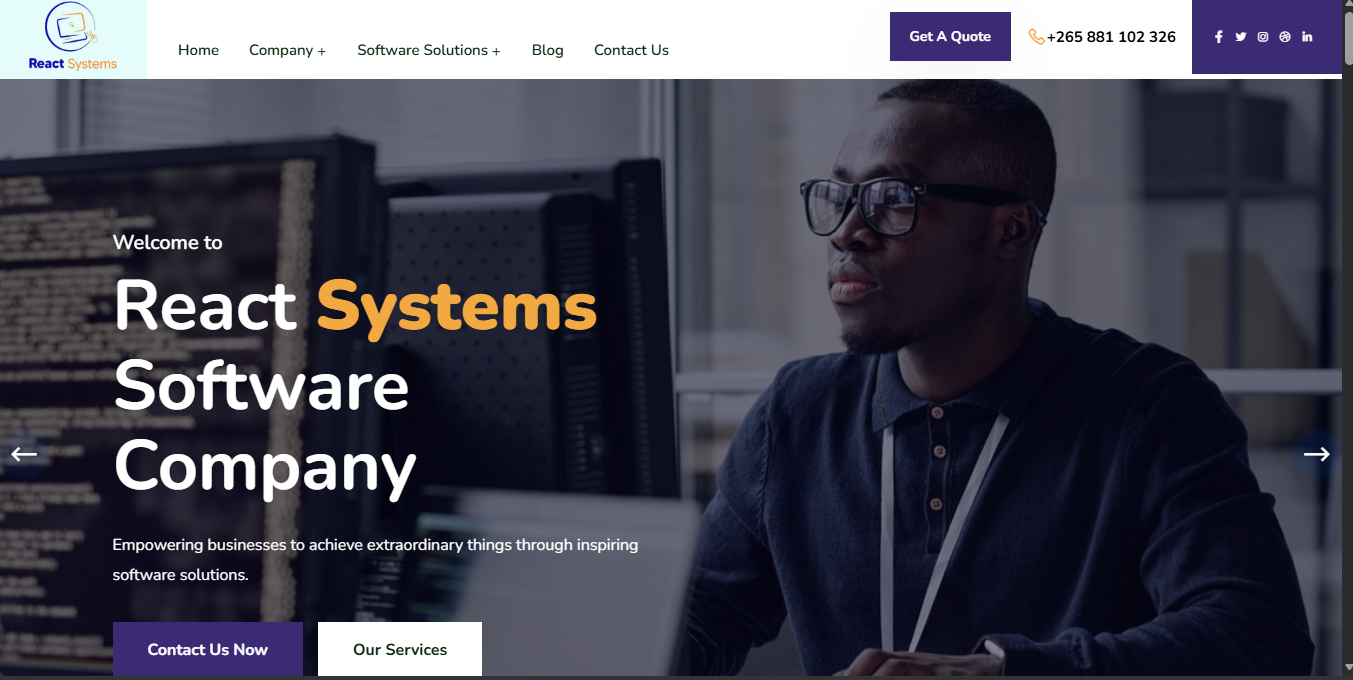Open the Twitter bird icon
Image resolution: width=1353 pixels, height=680 pixels.
tap(1241, 37)
